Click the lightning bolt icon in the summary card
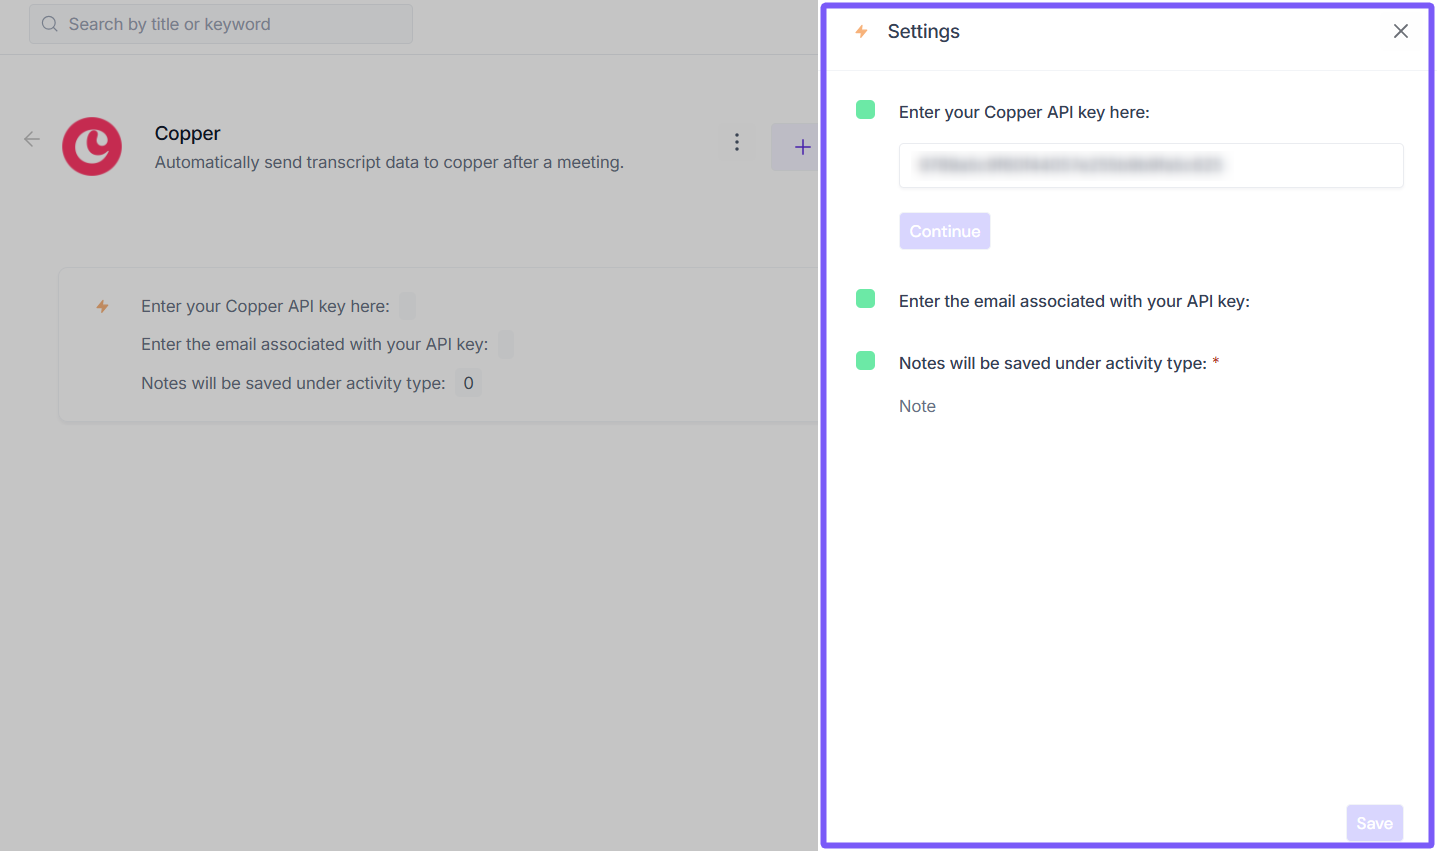 [102, 306]
